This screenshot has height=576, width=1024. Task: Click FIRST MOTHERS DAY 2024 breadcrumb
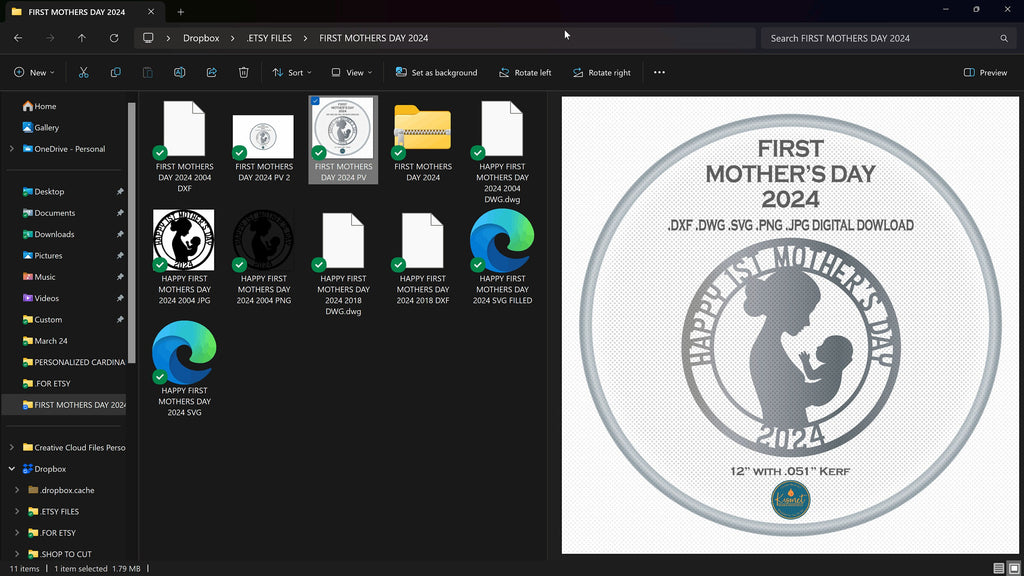374,39
